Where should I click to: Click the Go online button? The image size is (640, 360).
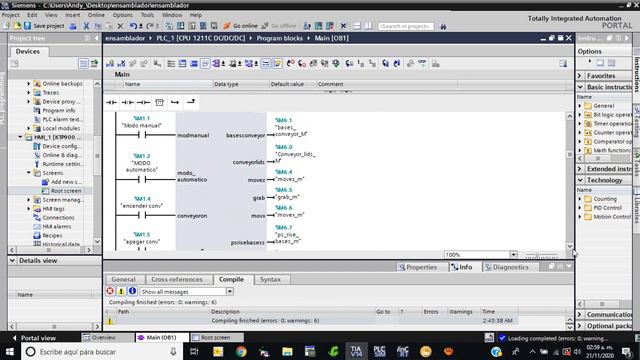tap(240, 26)
